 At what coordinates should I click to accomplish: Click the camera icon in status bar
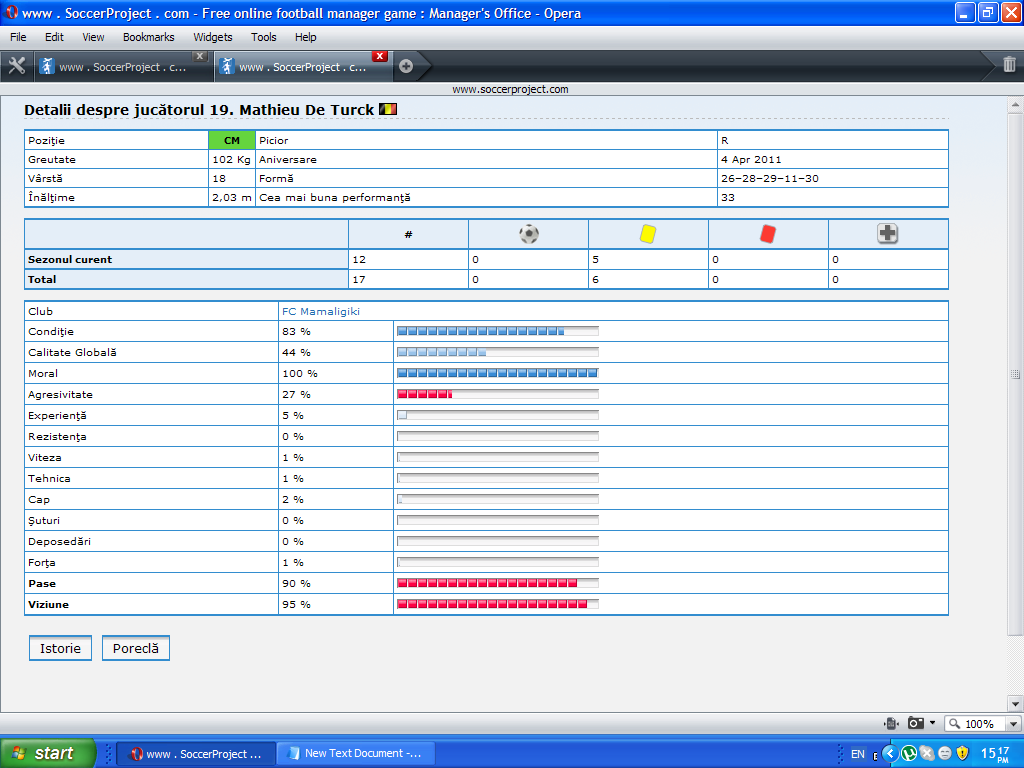[x=916, y=723]
